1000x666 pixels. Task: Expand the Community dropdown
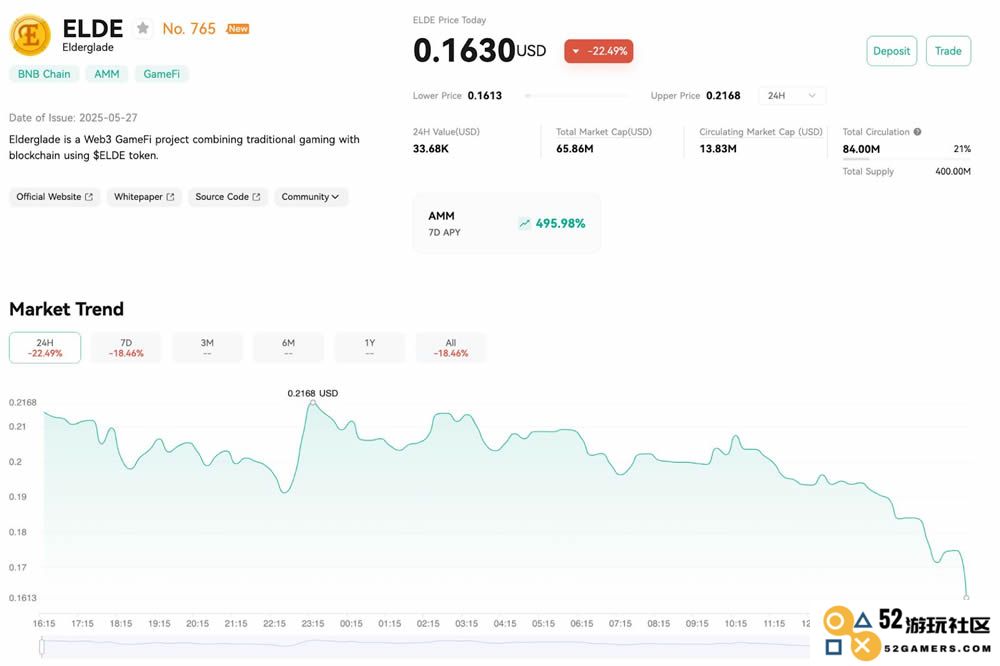tap(311, 196)
